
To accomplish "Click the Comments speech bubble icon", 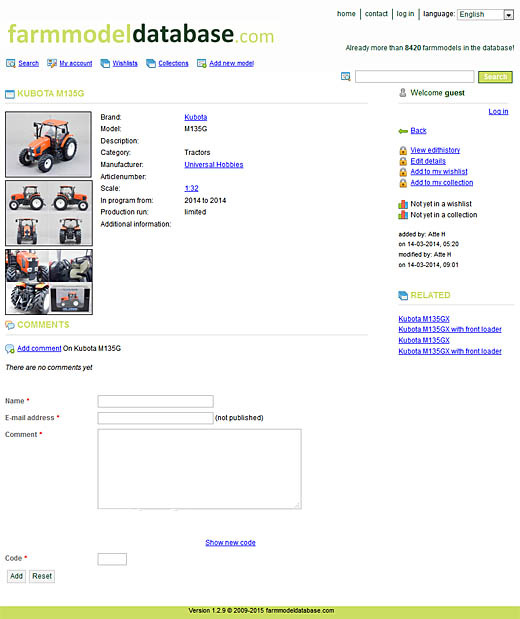I will 10,325.
